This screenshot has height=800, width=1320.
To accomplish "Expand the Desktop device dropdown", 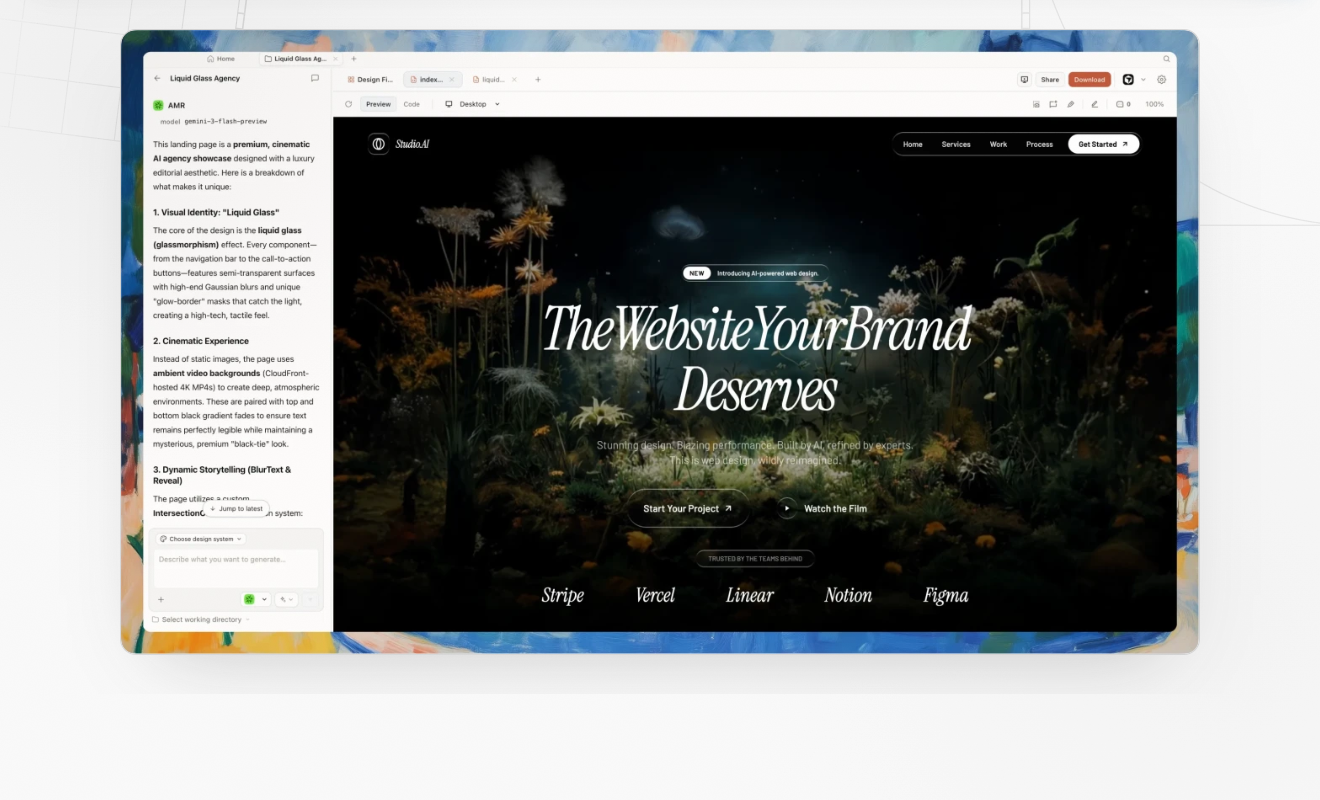I will coord(472,104).
